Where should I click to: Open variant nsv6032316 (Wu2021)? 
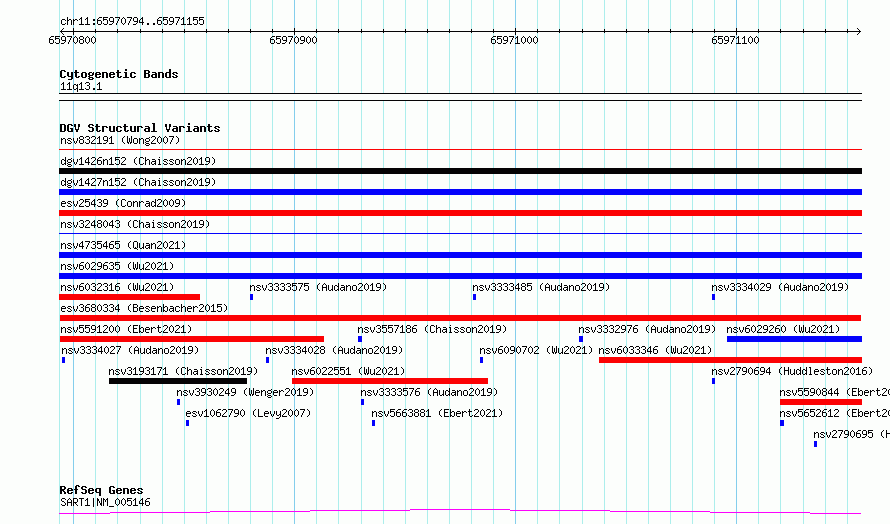(x=117, y=287)
